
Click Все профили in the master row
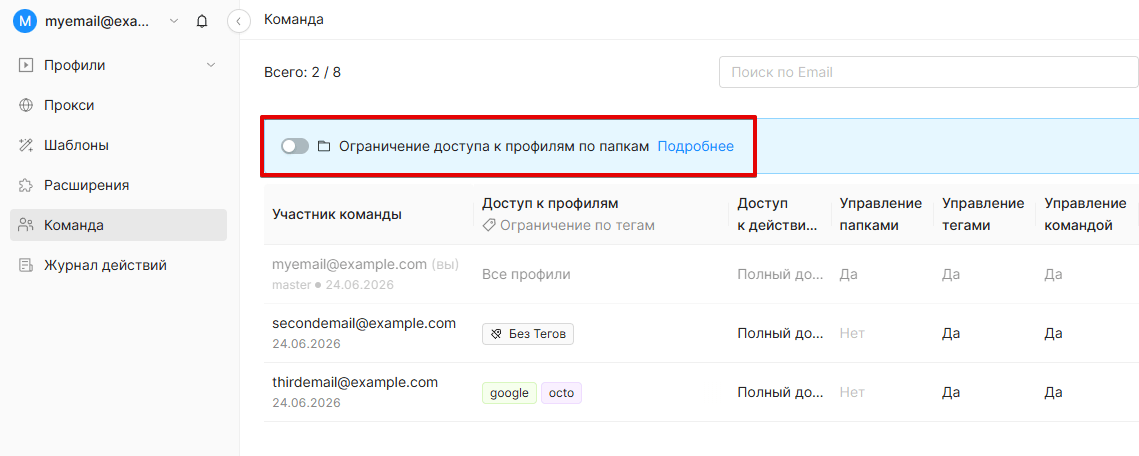pyautogui.click(x=526, y=274)
